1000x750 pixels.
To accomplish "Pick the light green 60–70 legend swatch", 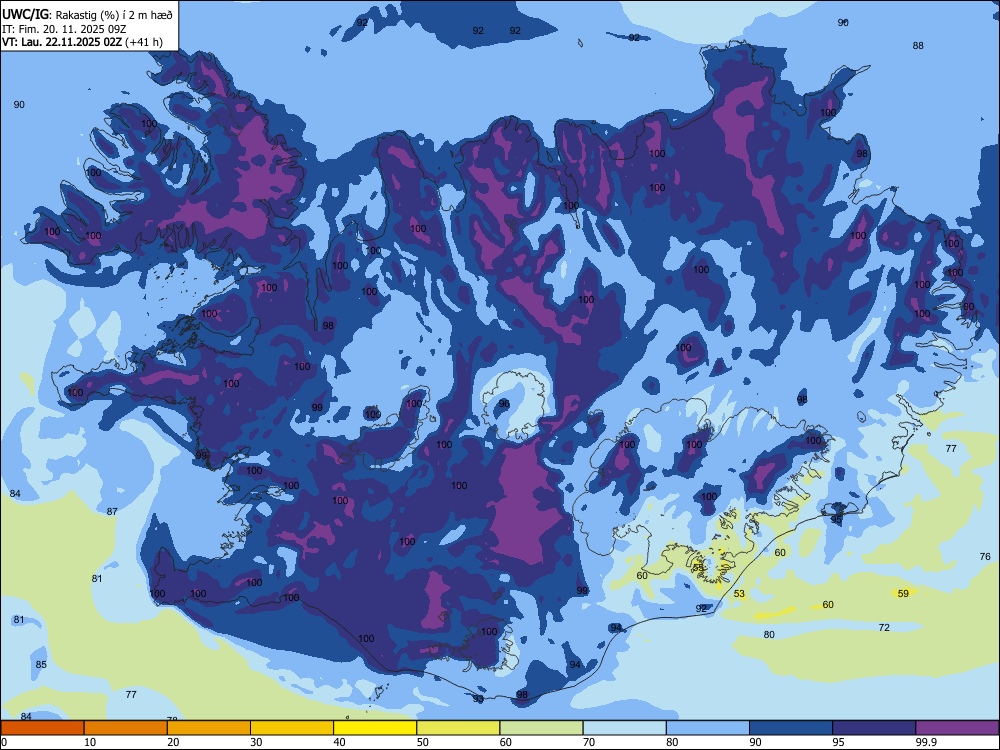I will point(541,728).
